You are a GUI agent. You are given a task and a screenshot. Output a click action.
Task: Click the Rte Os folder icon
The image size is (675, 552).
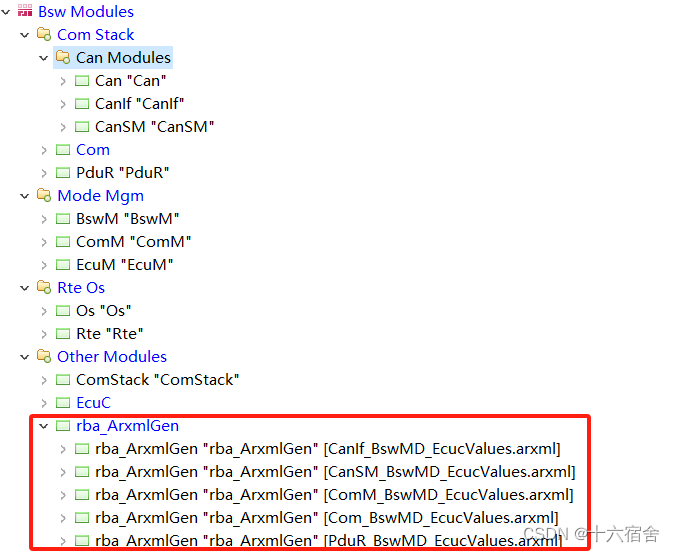point(44,287)
